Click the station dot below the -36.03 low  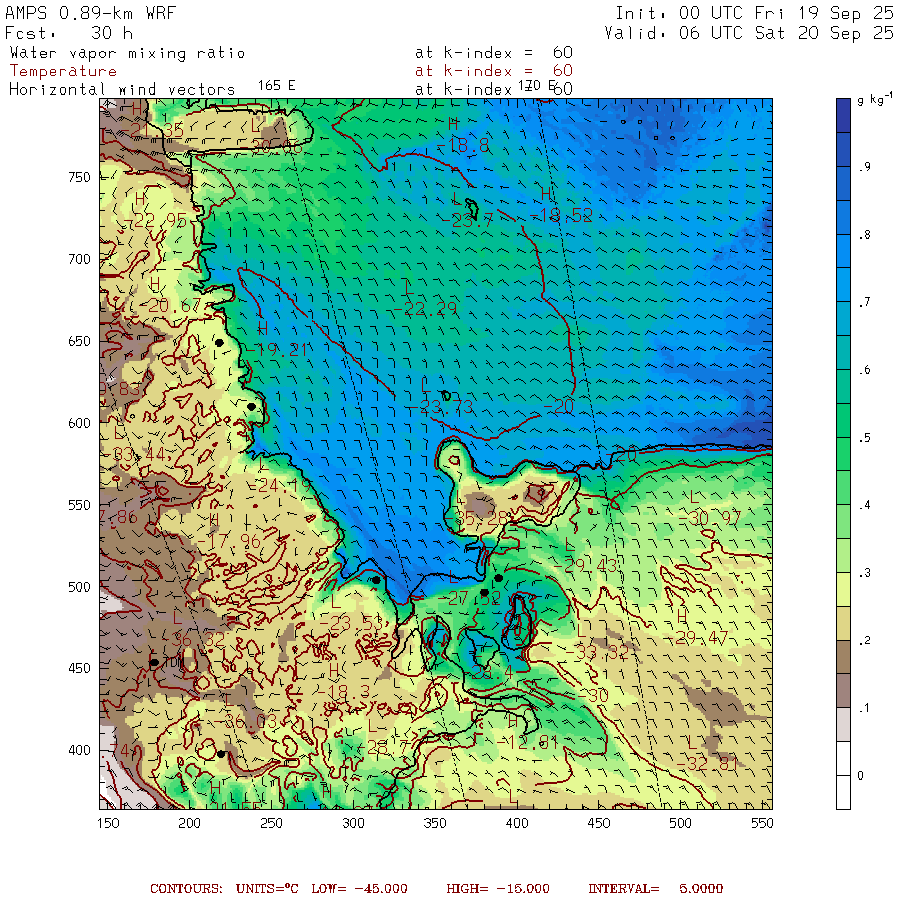[x=221, y=754]
